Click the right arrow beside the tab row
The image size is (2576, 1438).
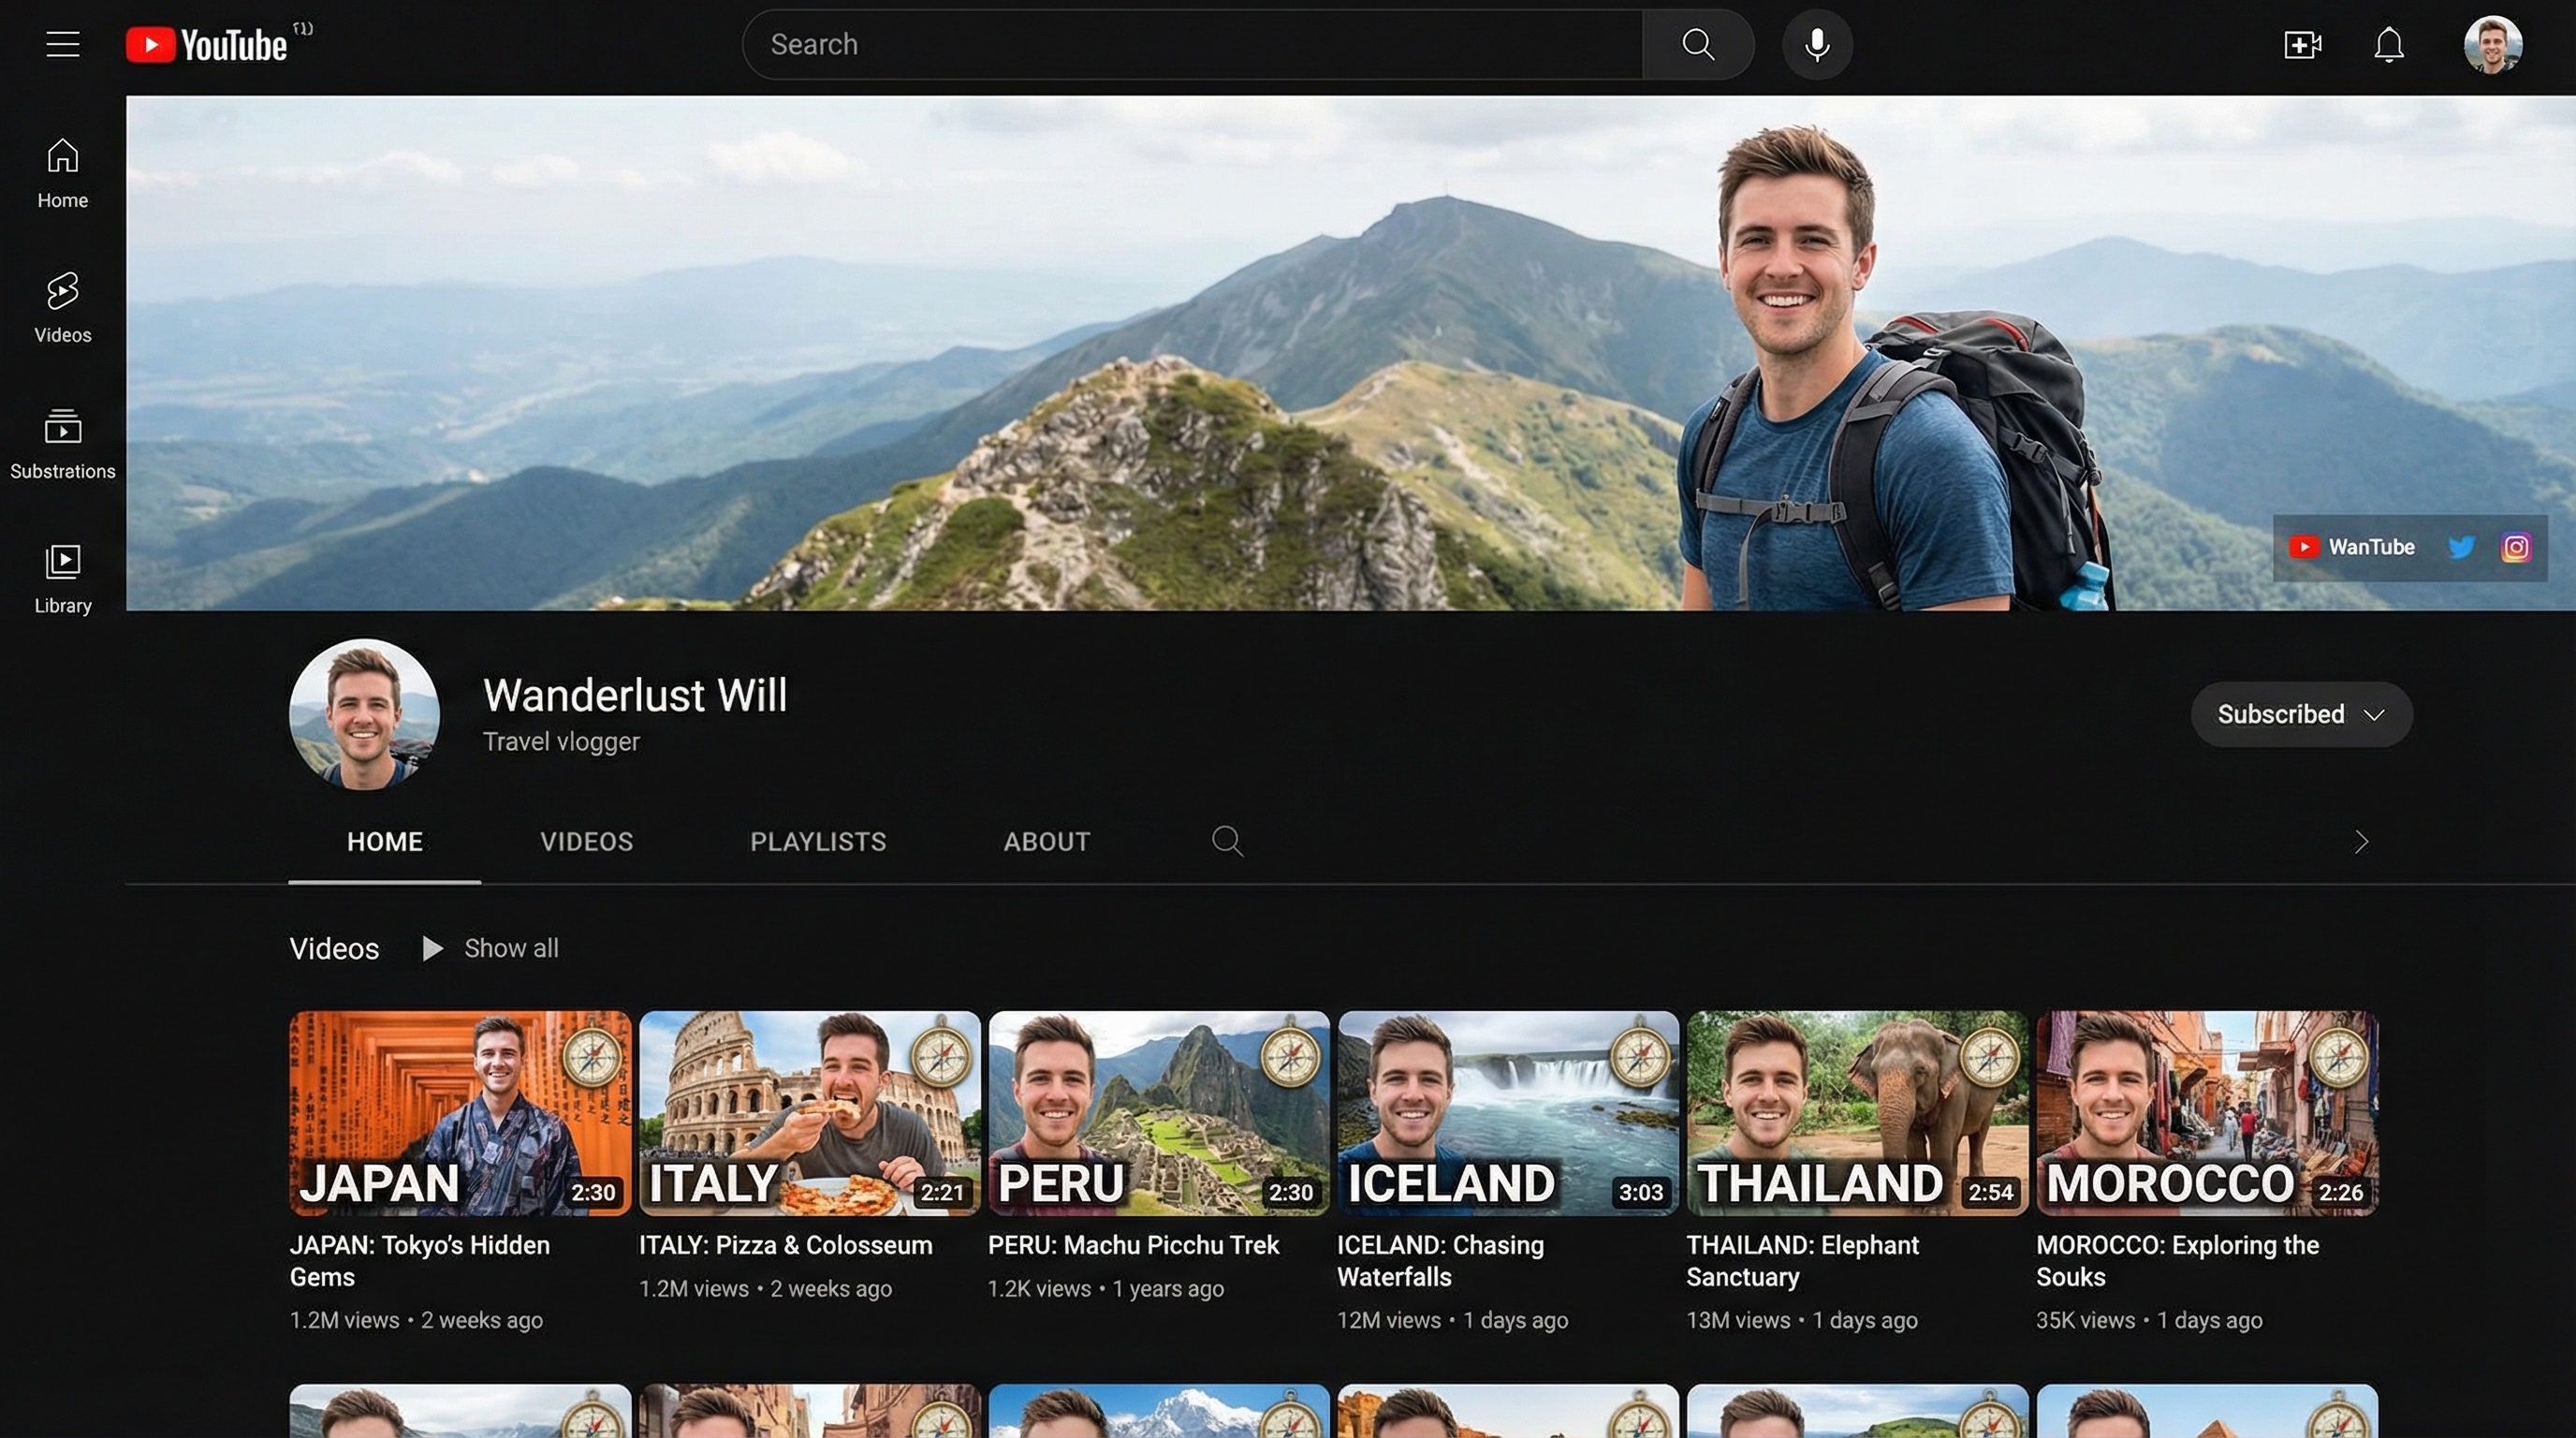2363,841
